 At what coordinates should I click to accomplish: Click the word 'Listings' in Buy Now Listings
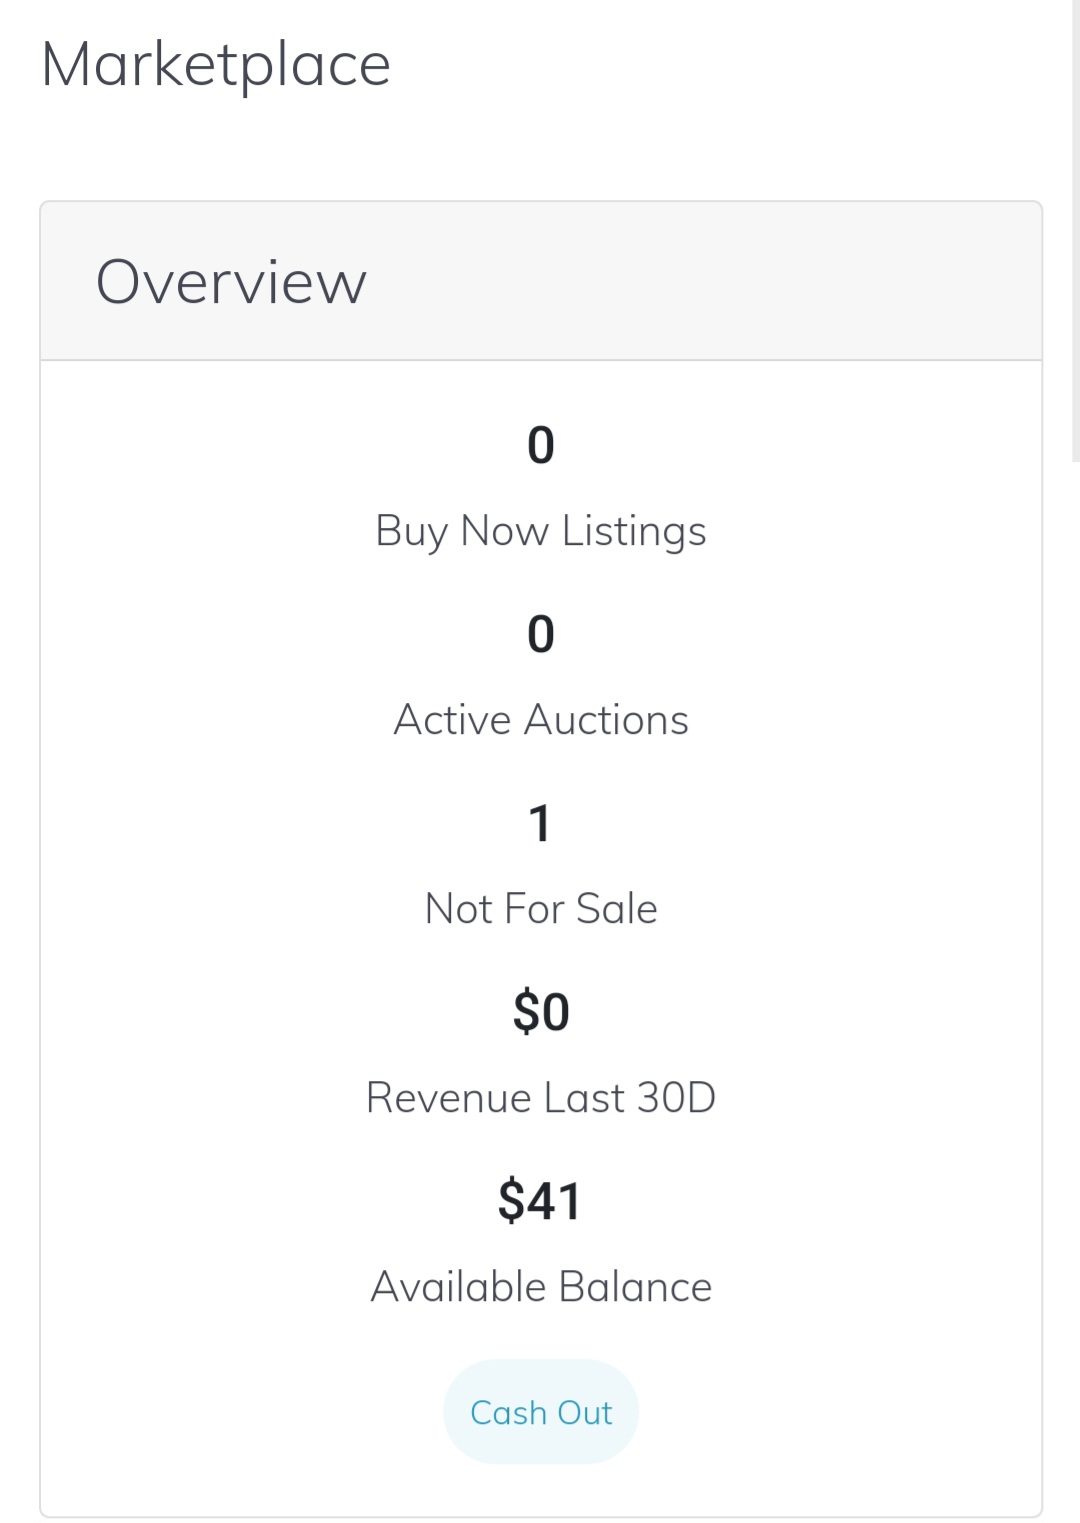click(634, 531)
